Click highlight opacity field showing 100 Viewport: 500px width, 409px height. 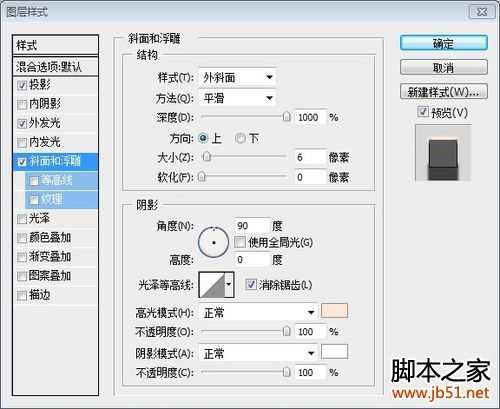point(310,332)
